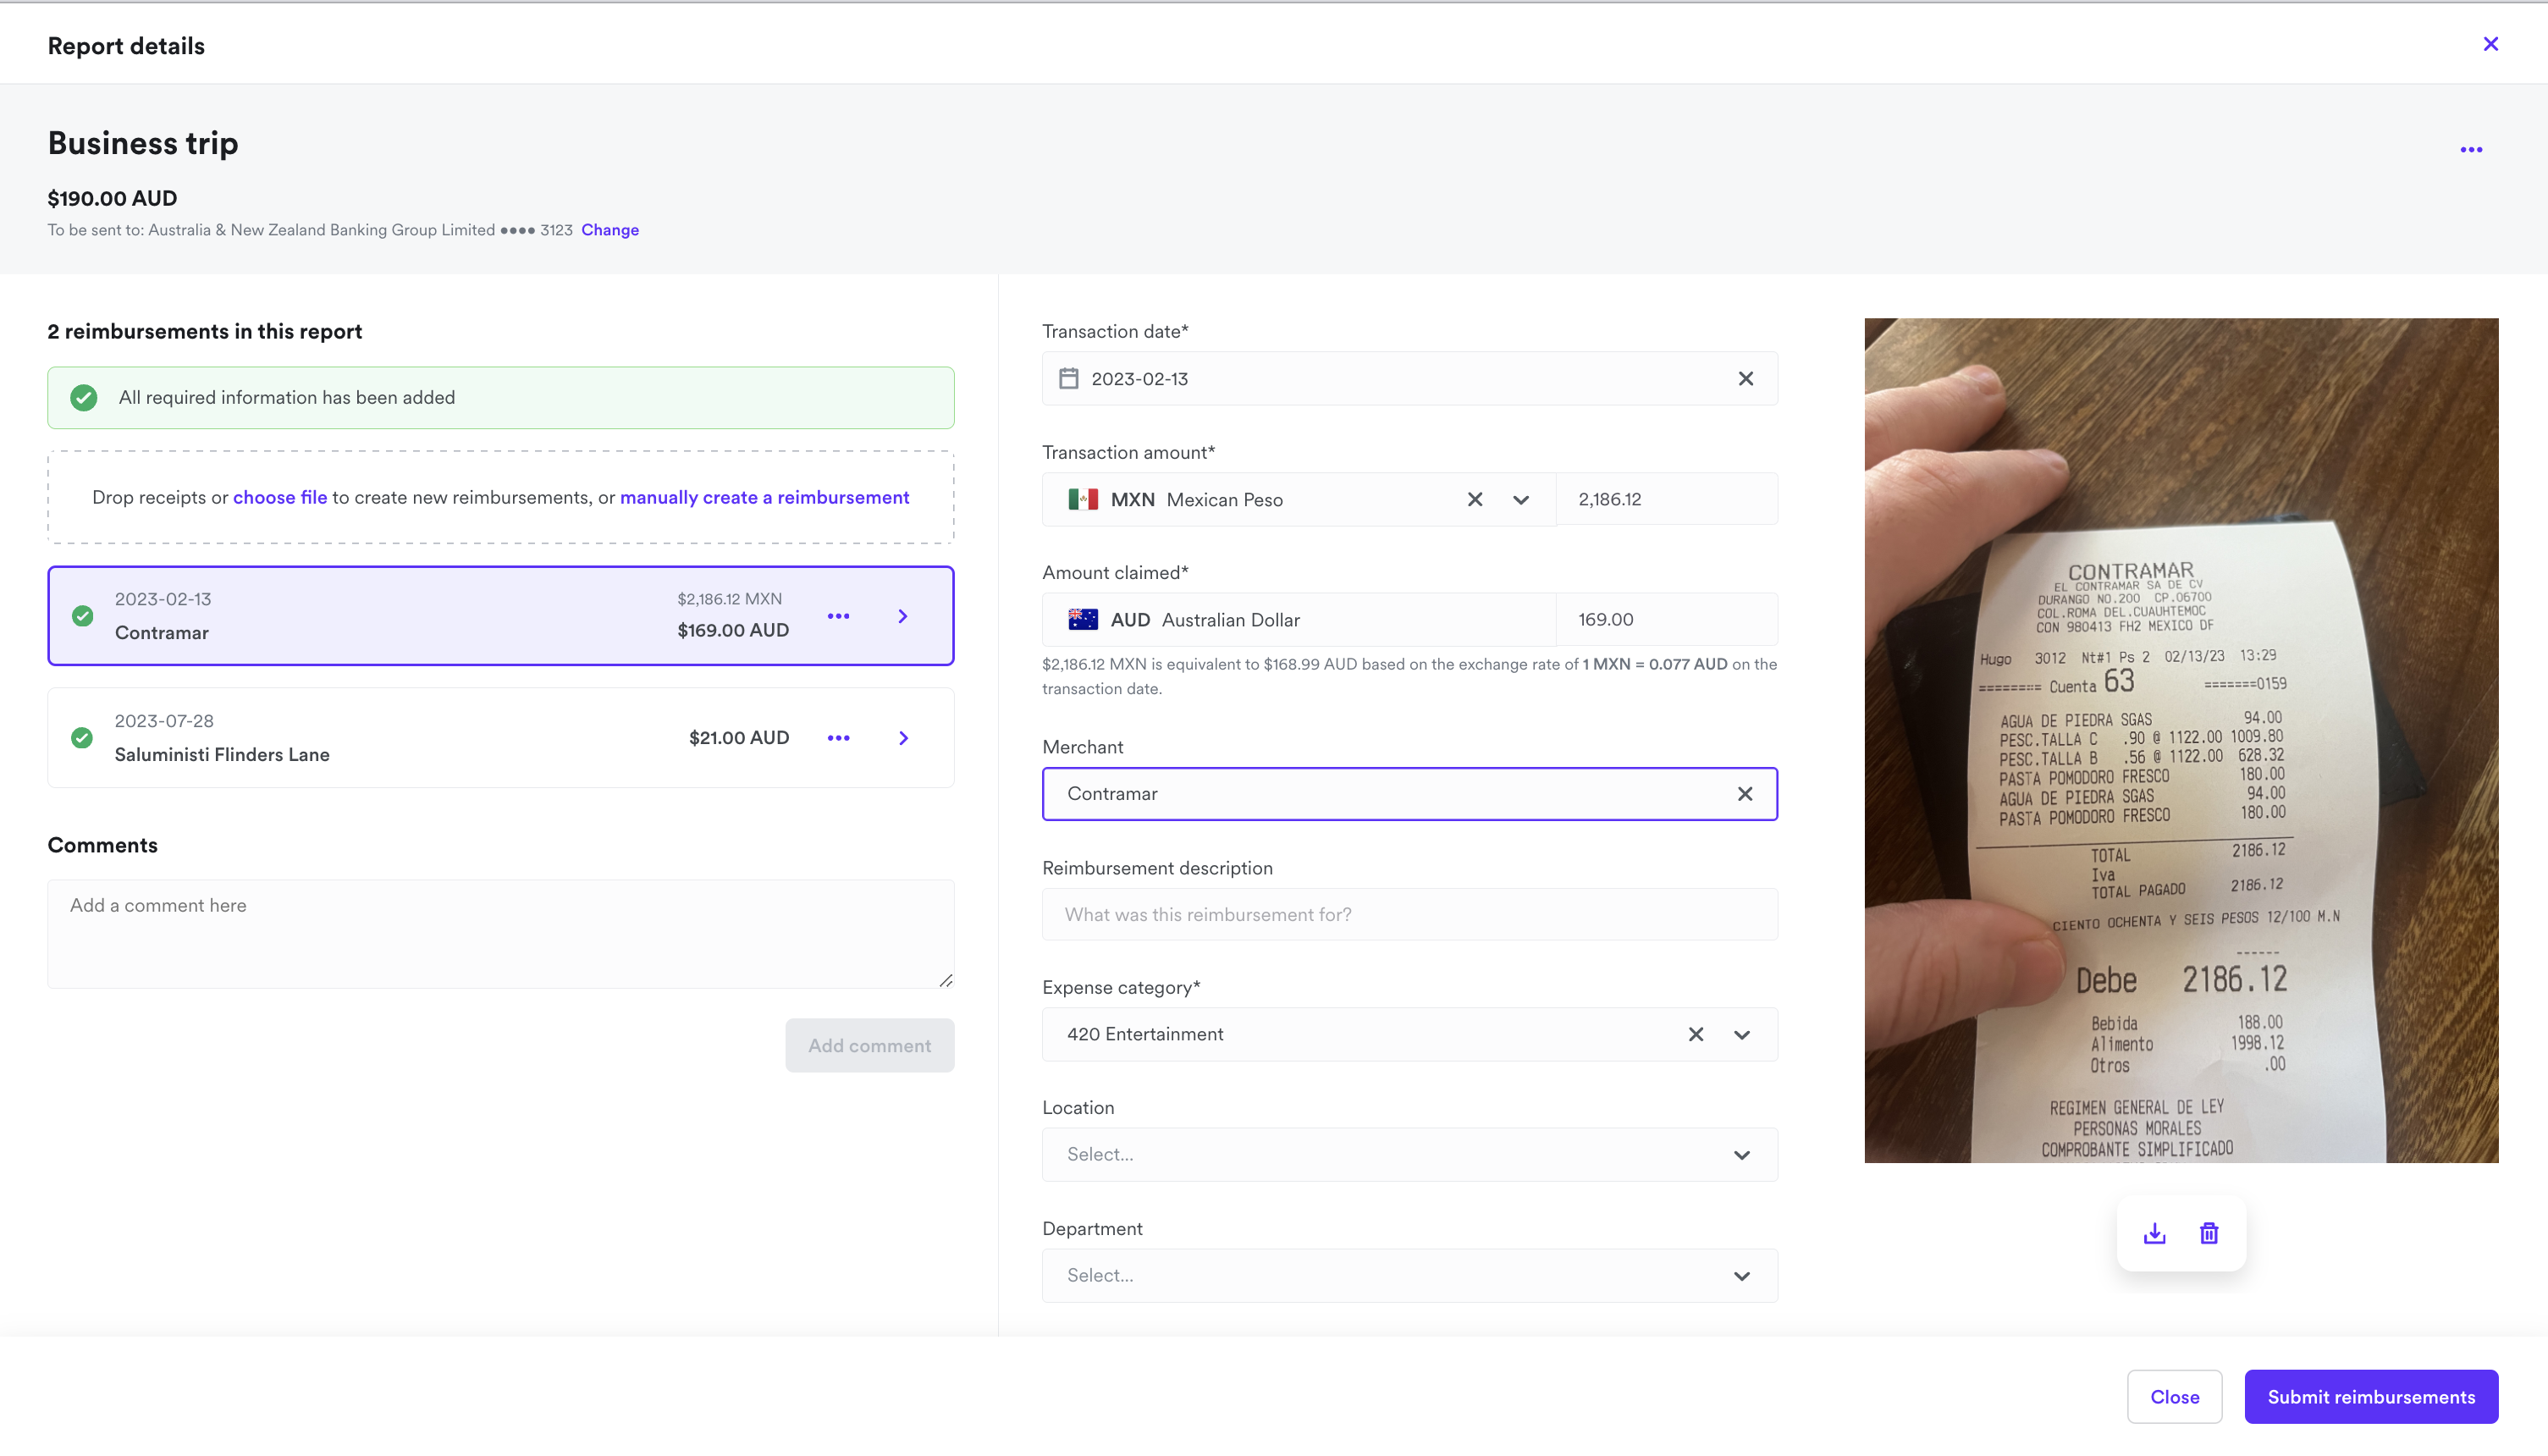The image size is (2548, 1456).
Task: Click the green check on Saluministi row
Action: pos(82,738)
